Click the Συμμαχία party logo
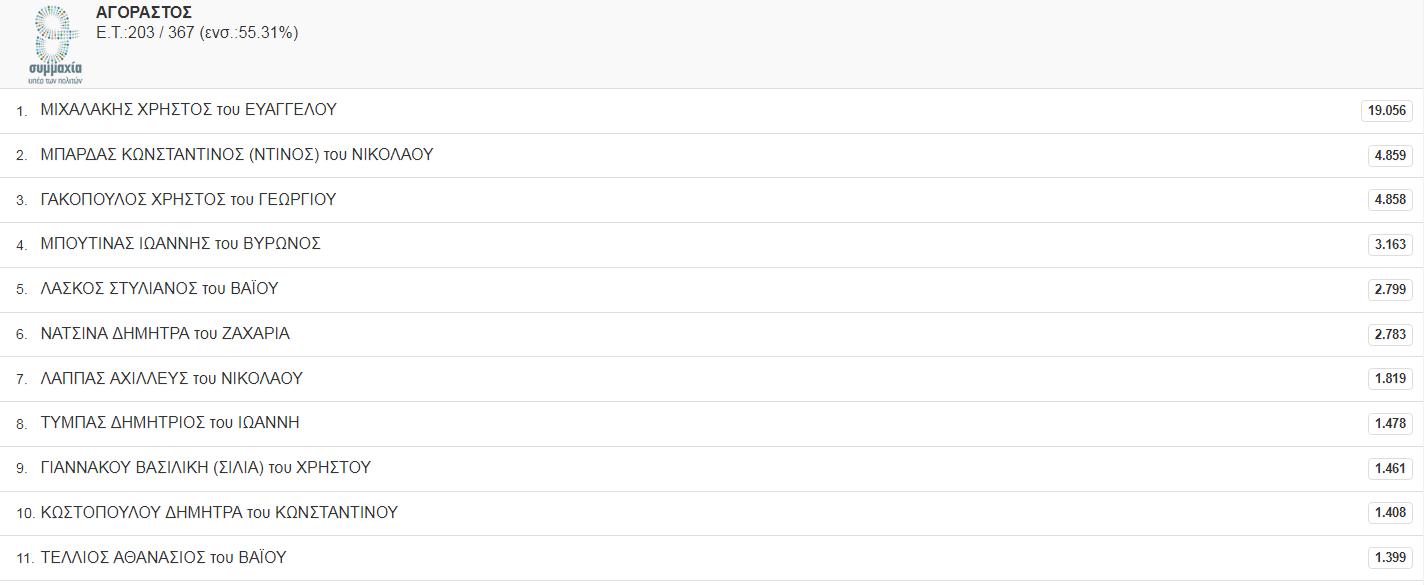Screen dimensions: 1424x585 [56, 45]
